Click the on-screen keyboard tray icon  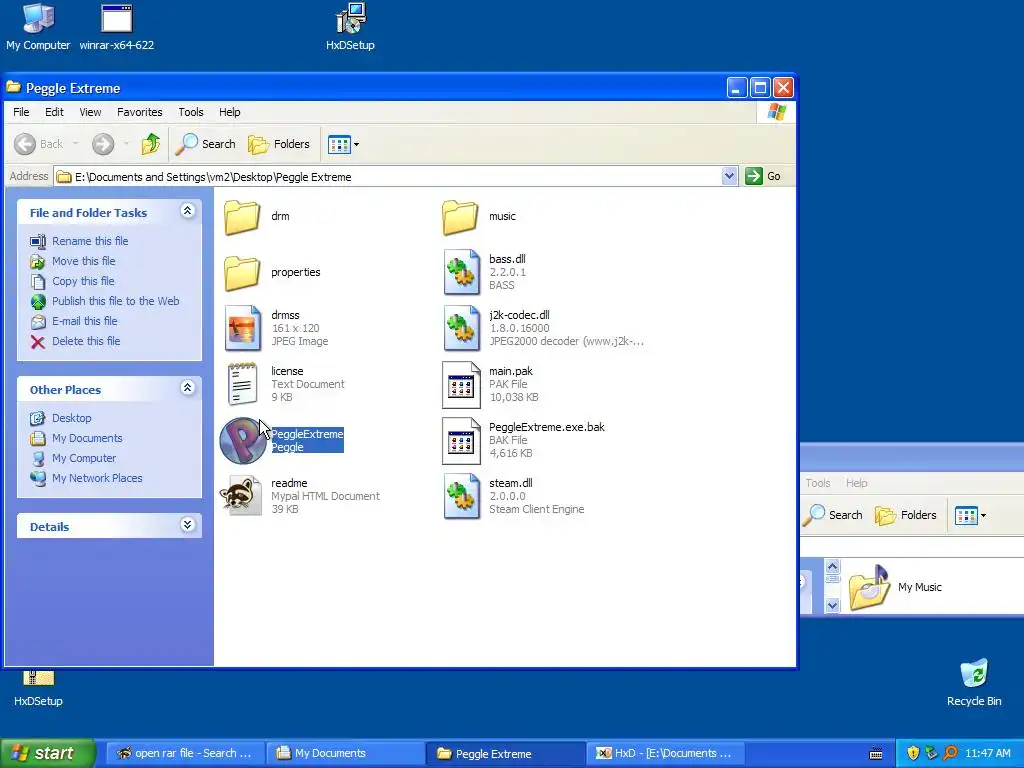(x=876, y=754)
